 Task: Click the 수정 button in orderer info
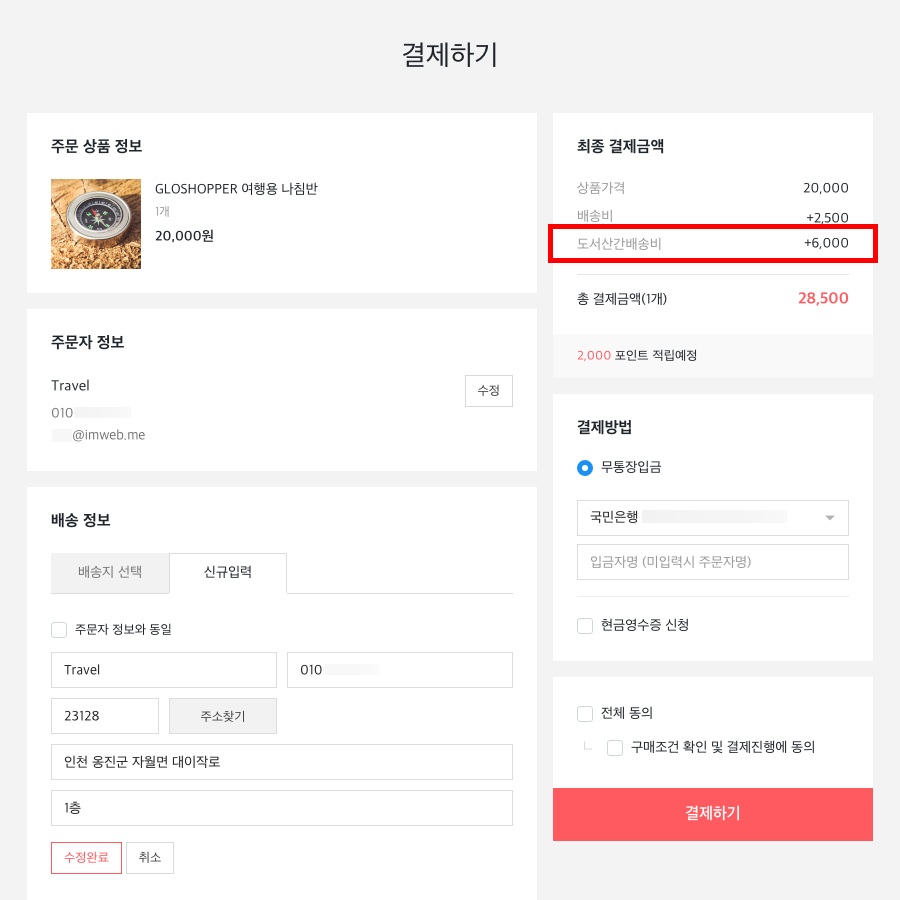[488, 391]
